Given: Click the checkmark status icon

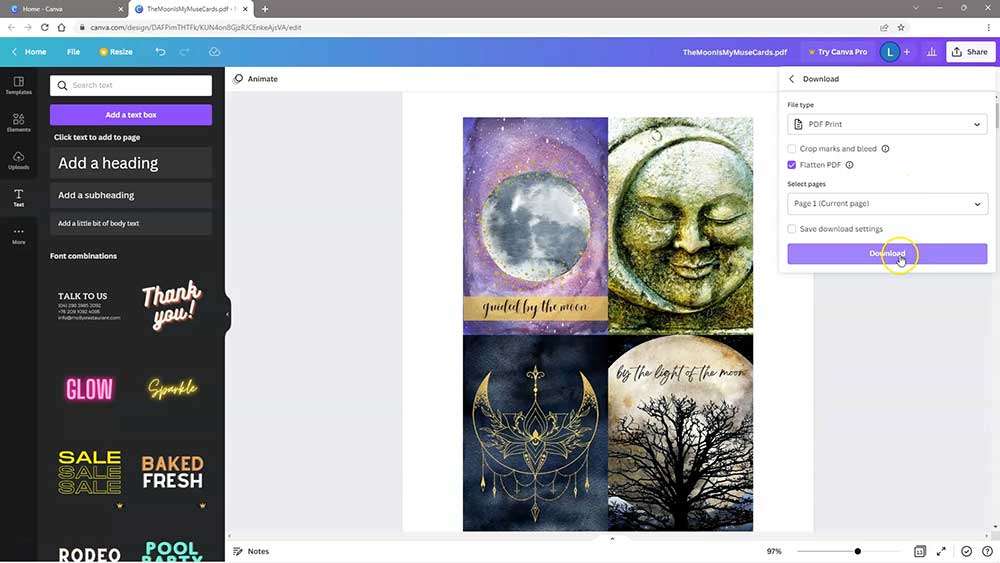Looking at the screenshot, I should (967, 551).
